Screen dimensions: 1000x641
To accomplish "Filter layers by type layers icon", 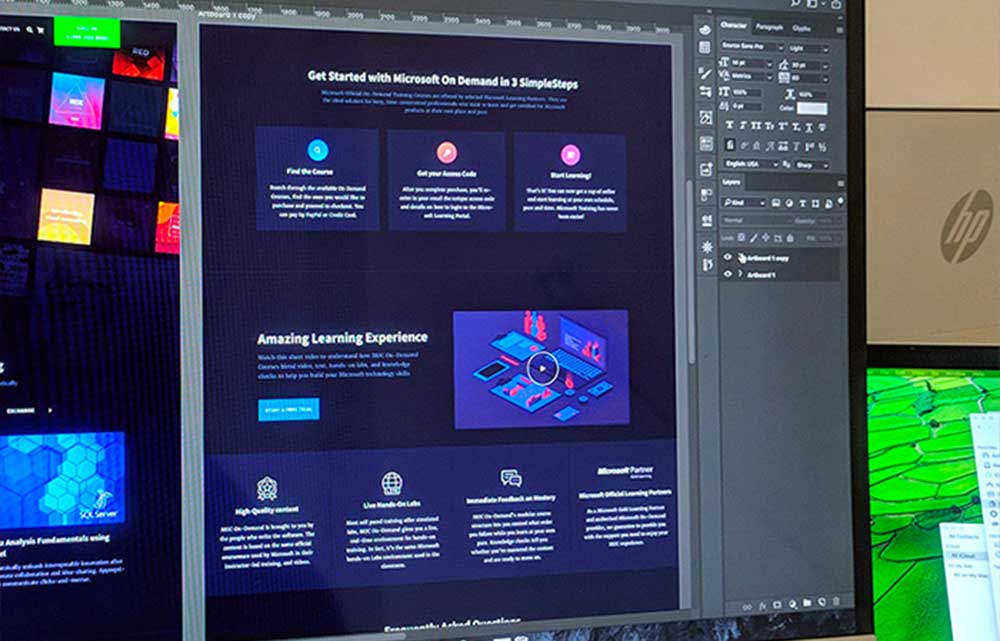I will (802, 203).
